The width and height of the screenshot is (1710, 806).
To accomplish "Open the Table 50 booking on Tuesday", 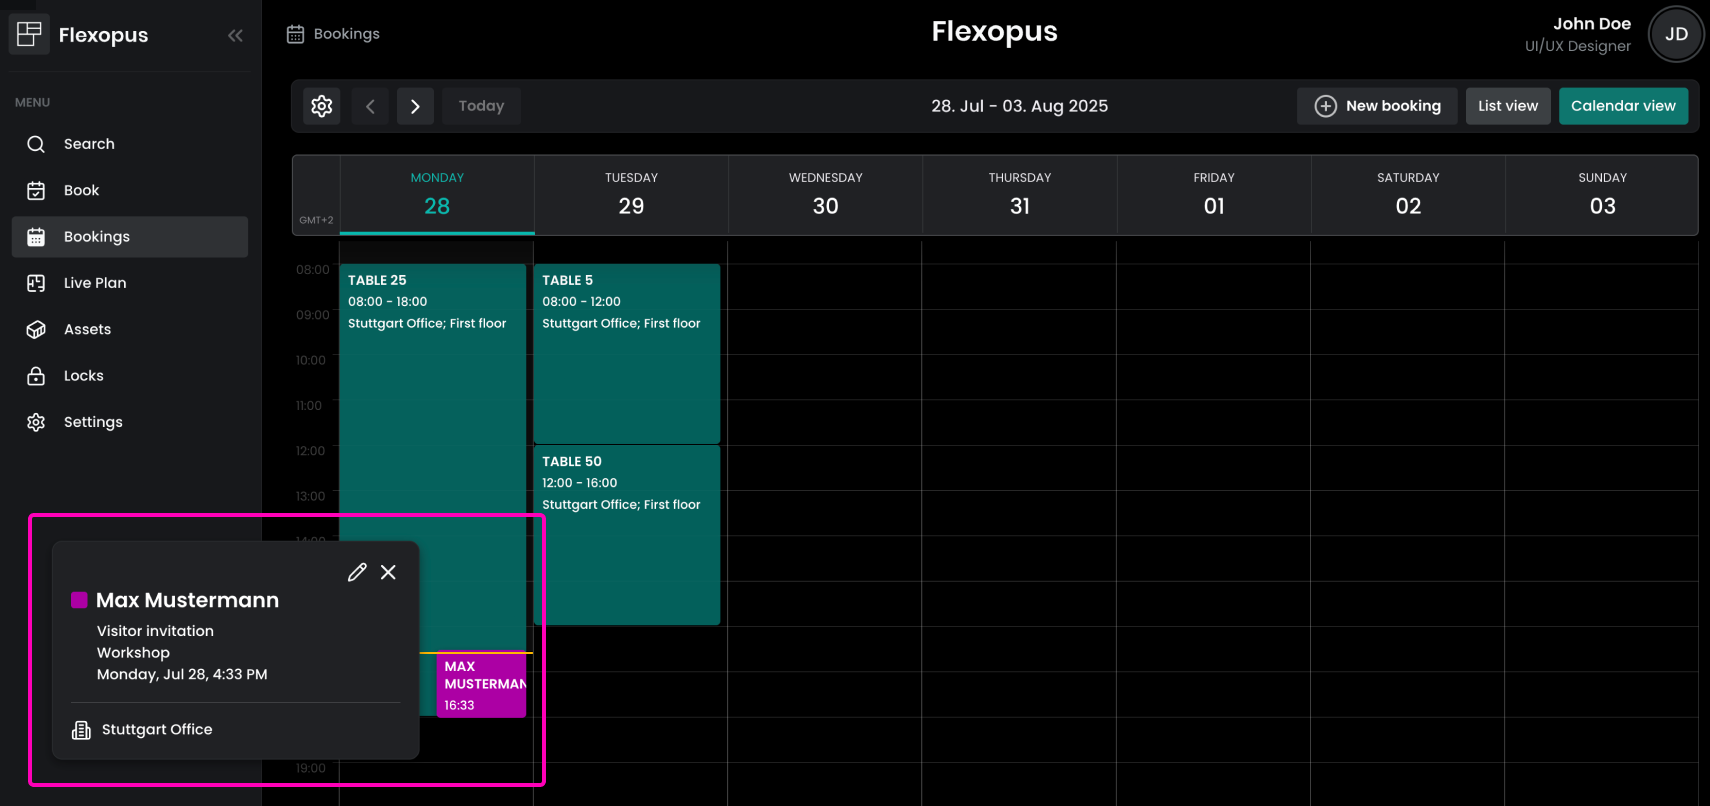I will coord(626,535).
